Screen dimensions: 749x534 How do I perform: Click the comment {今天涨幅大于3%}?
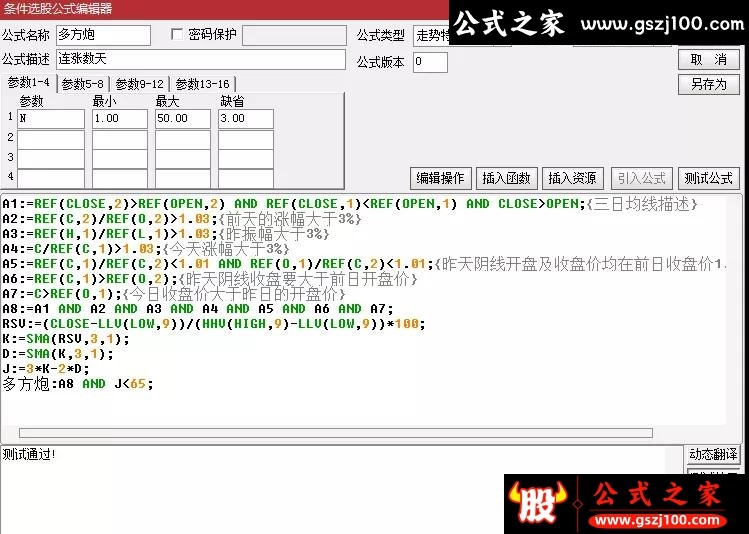tap(225, 249)
